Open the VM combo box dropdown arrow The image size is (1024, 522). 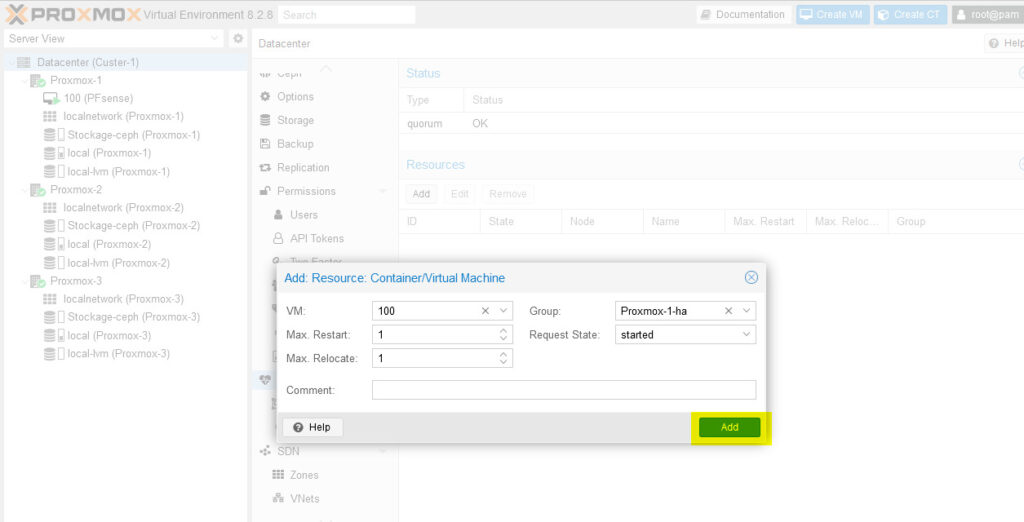pos(504,311)
